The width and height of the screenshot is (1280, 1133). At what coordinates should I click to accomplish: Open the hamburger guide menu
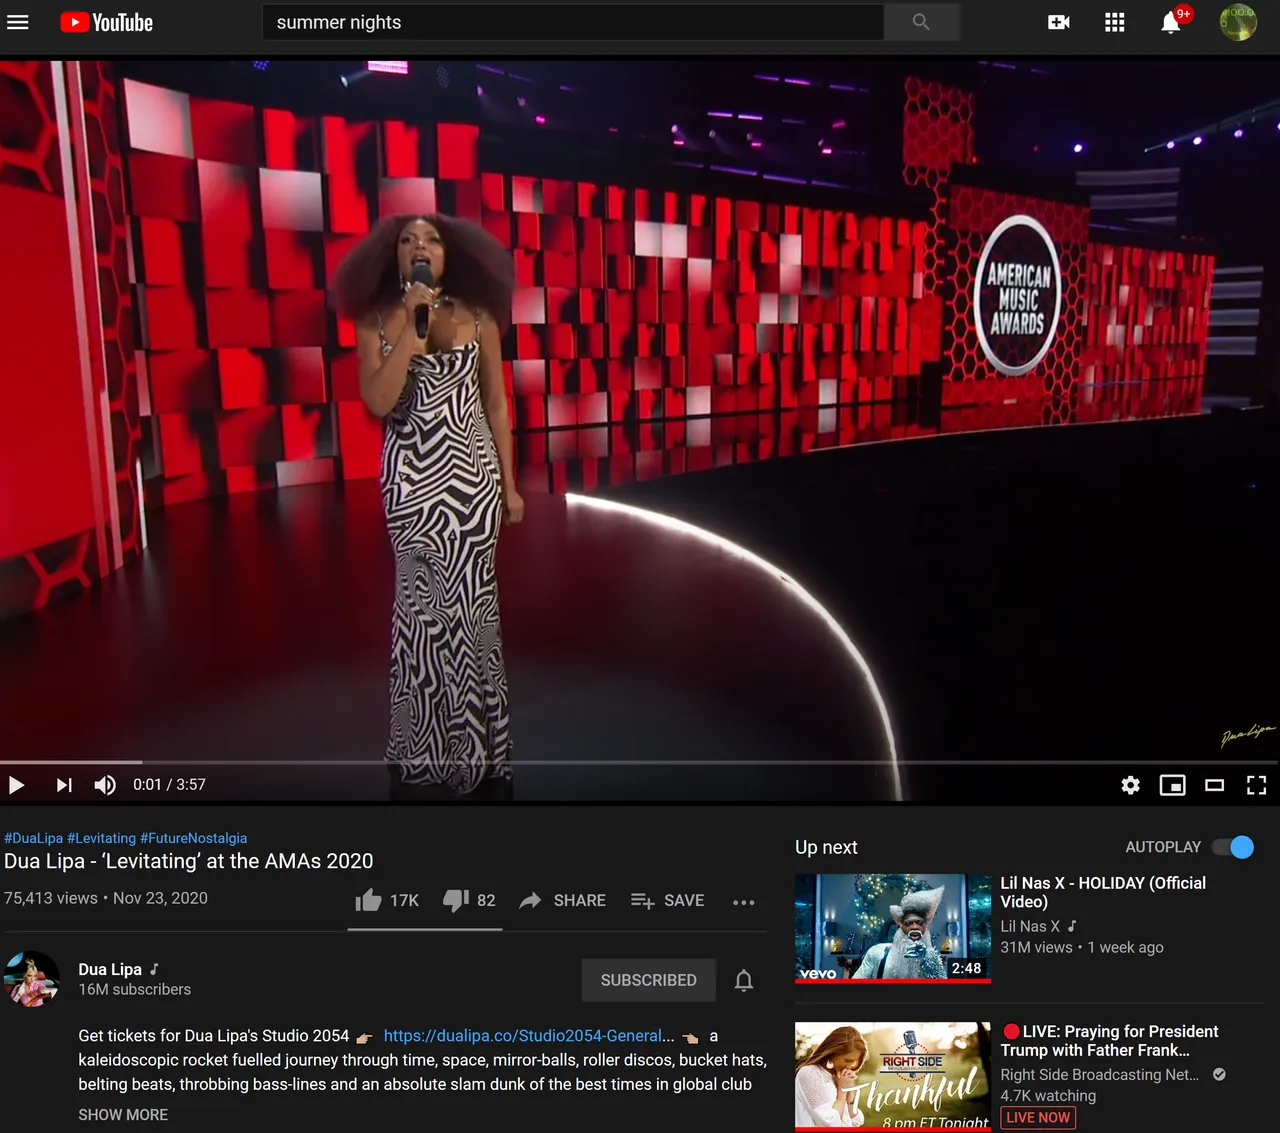tap(18, 22)
